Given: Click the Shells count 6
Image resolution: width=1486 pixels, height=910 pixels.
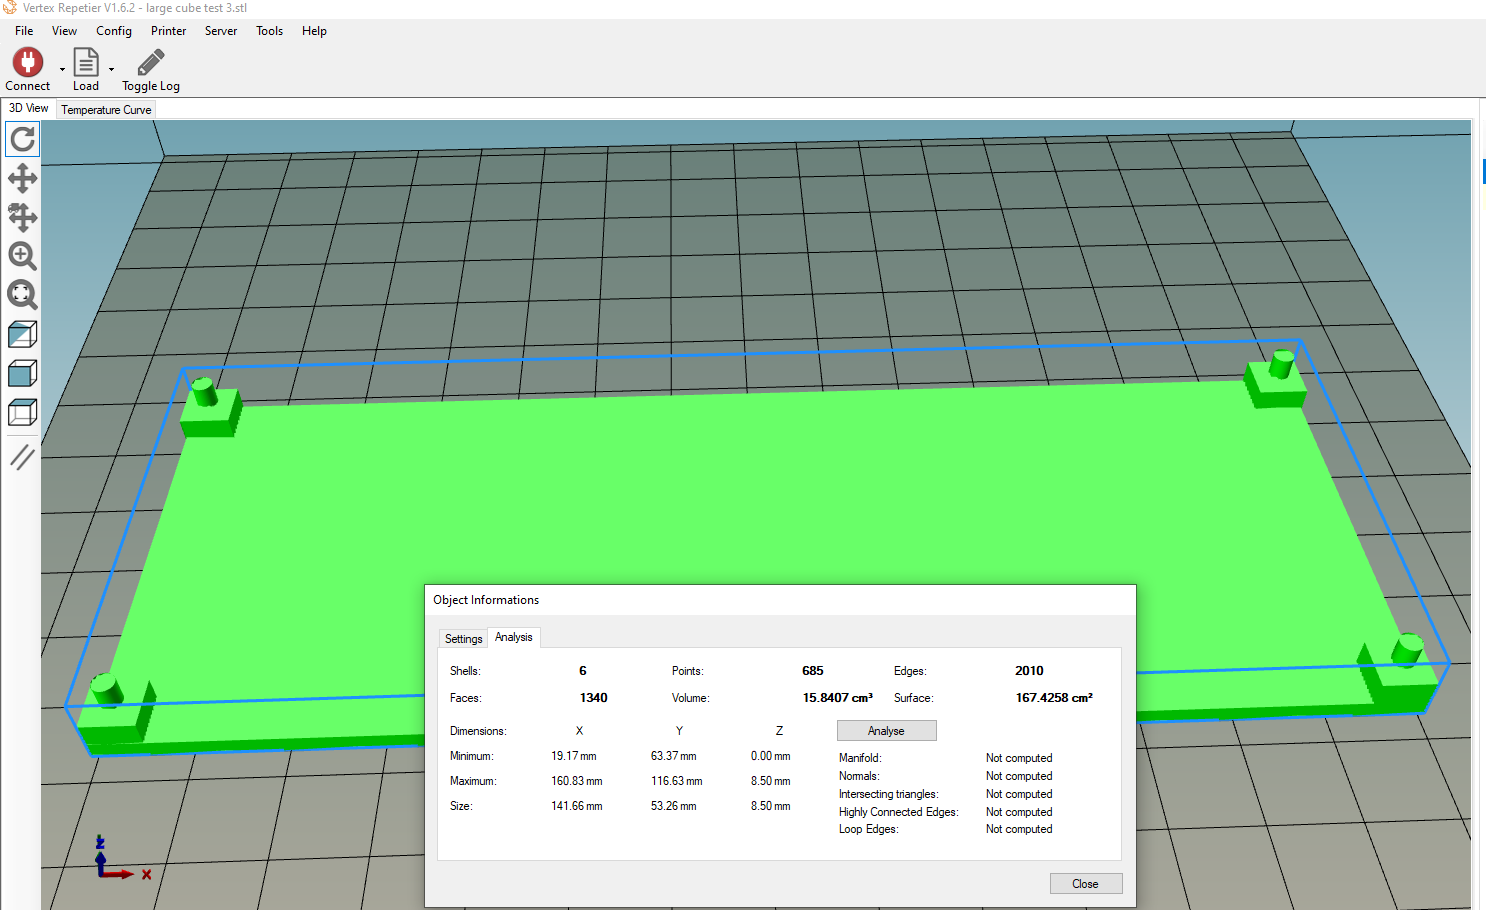Looking at the screenshot, I should tap(583, 671).
